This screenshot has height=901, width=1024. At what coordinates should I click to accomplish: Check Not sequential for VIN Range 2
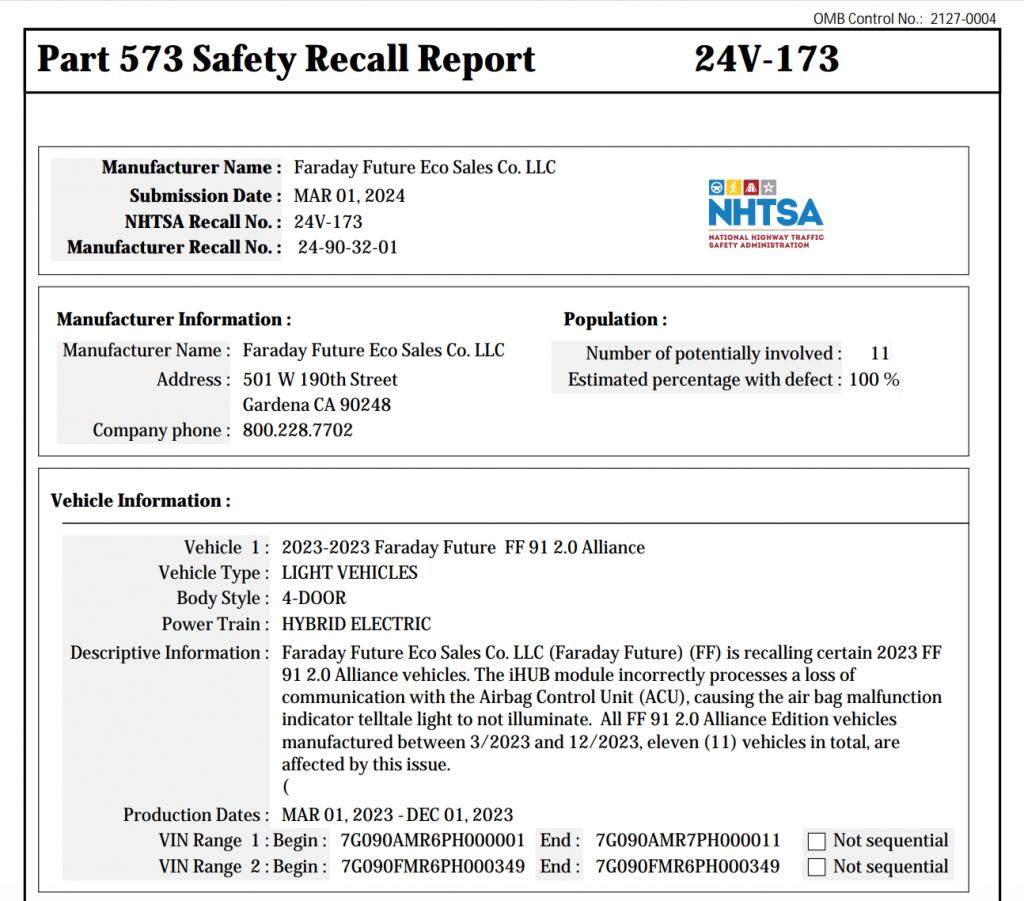click(817, 867)
